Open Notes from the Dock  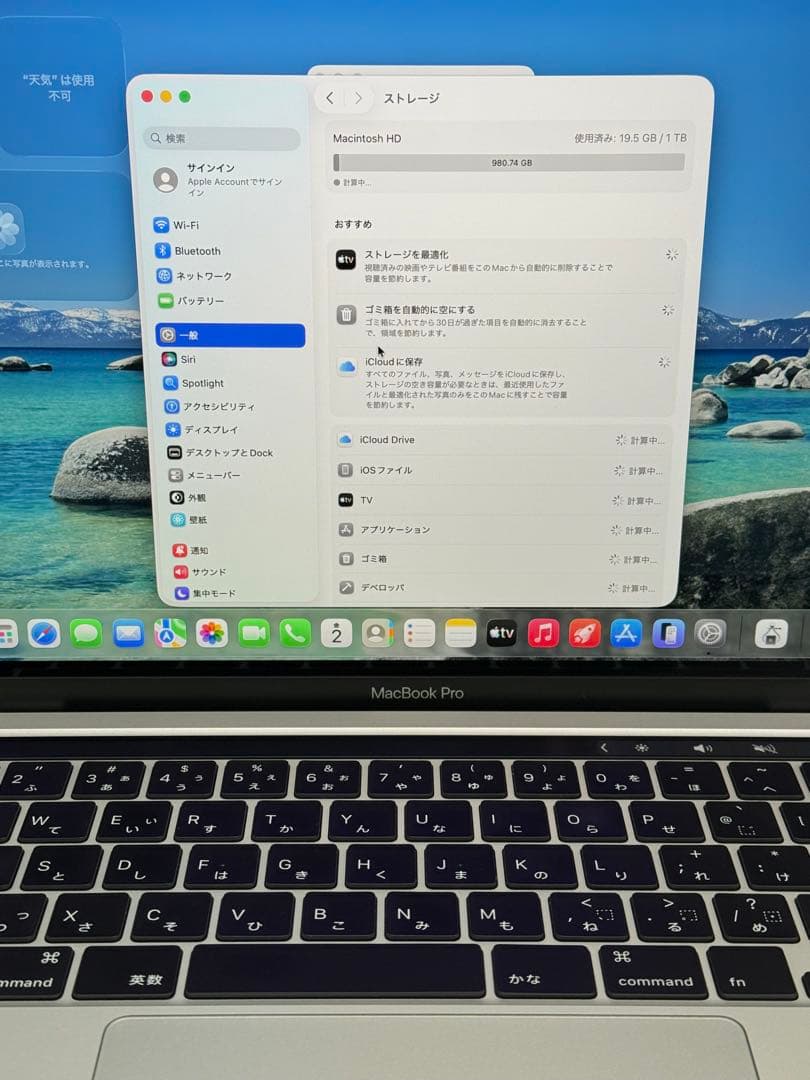[460, 634]
